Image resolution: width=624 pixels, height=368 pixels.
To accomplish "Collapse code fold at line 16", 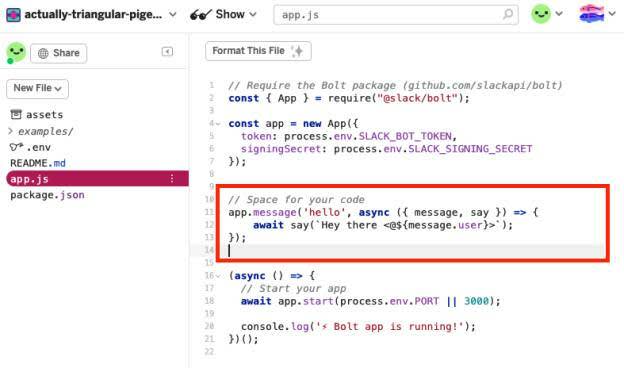I will click(x=218, y=276).
